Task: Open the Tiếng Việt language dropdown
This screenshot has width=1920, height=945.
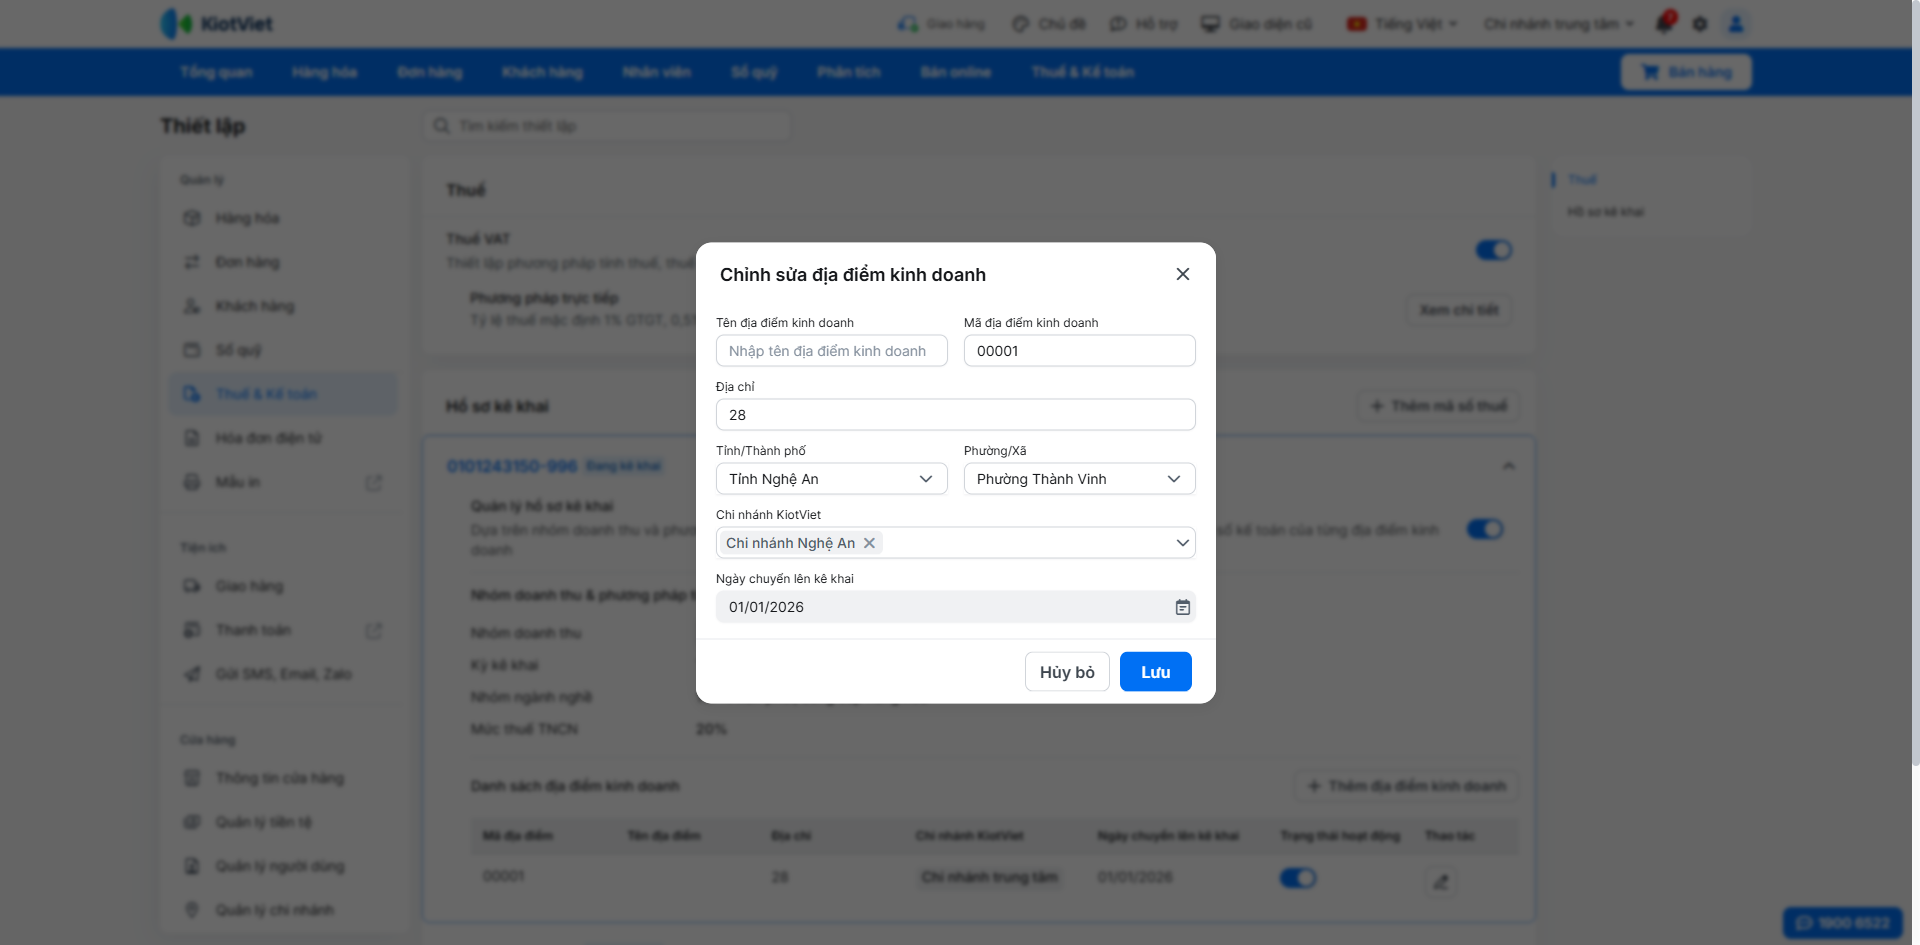Action: point(1402,24)
